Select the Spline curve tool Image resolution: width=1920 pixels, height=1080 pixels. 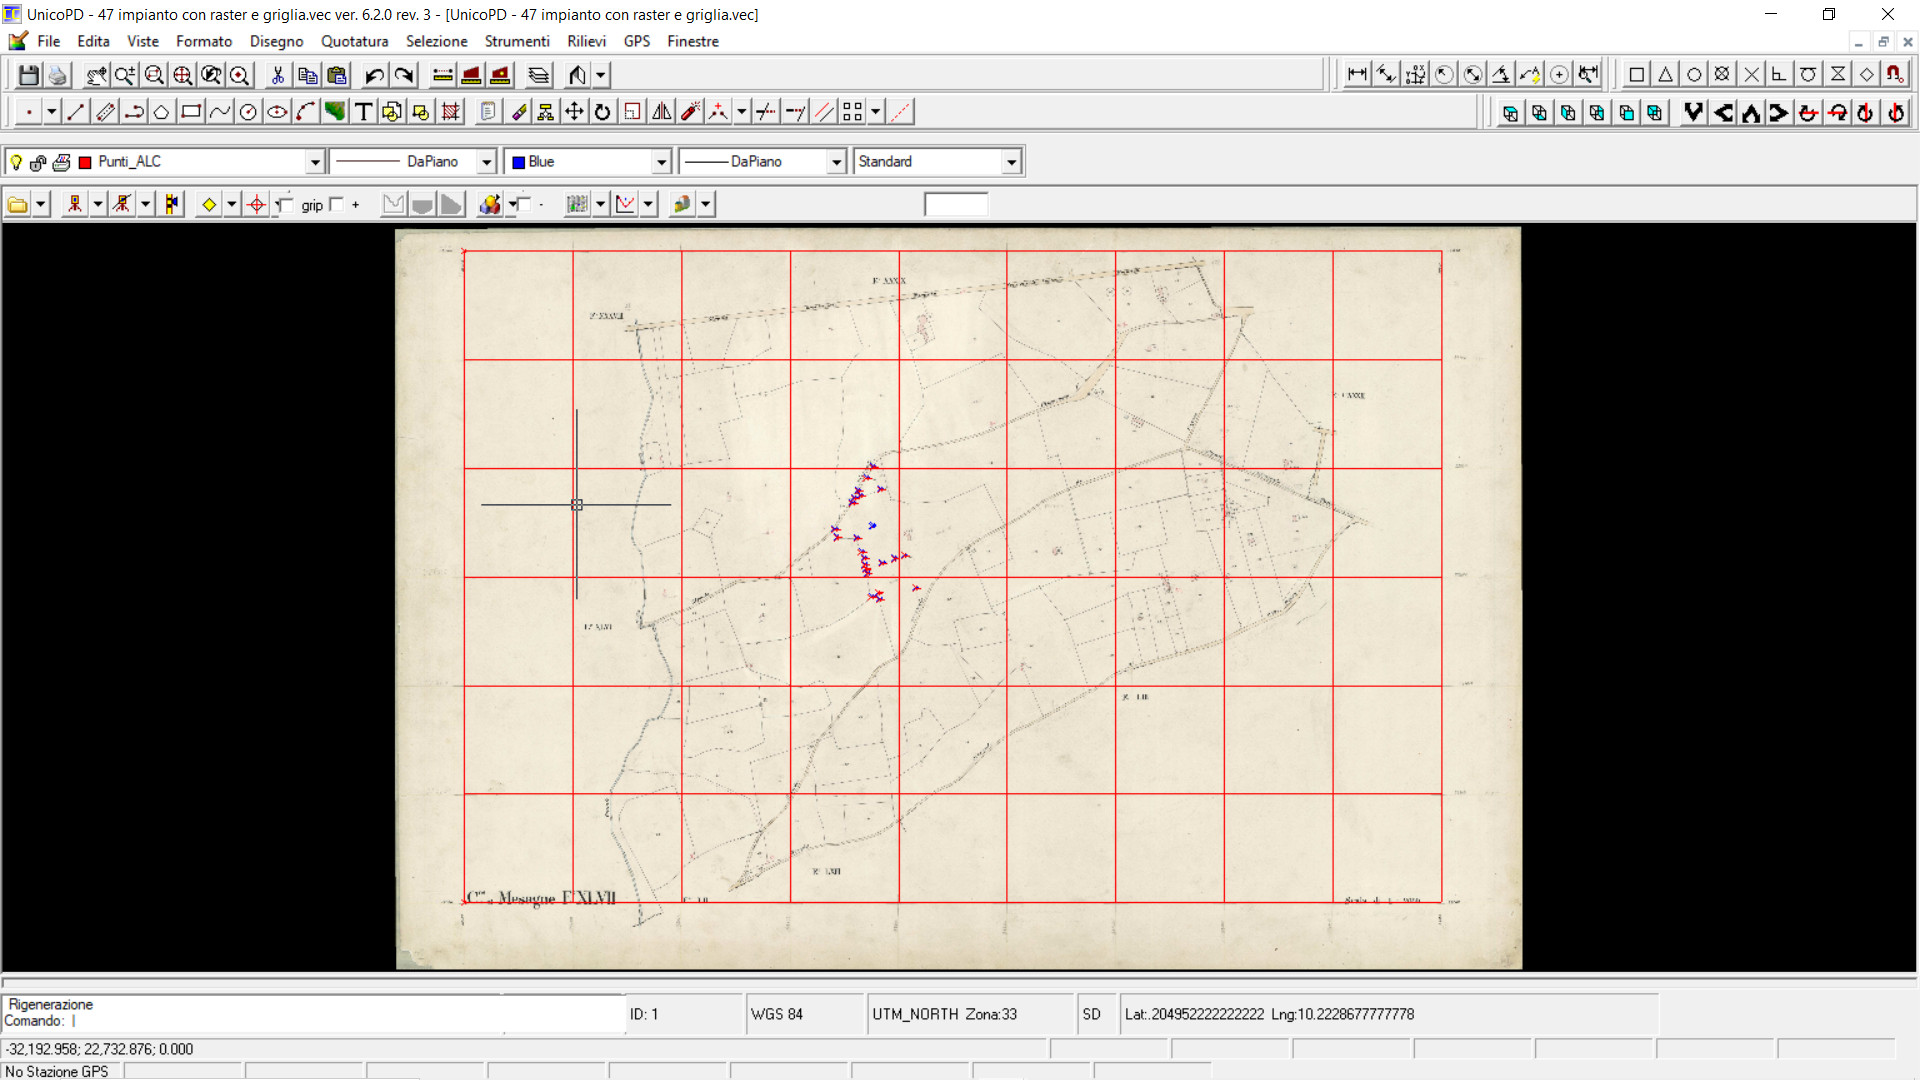[x=219, y=112]
